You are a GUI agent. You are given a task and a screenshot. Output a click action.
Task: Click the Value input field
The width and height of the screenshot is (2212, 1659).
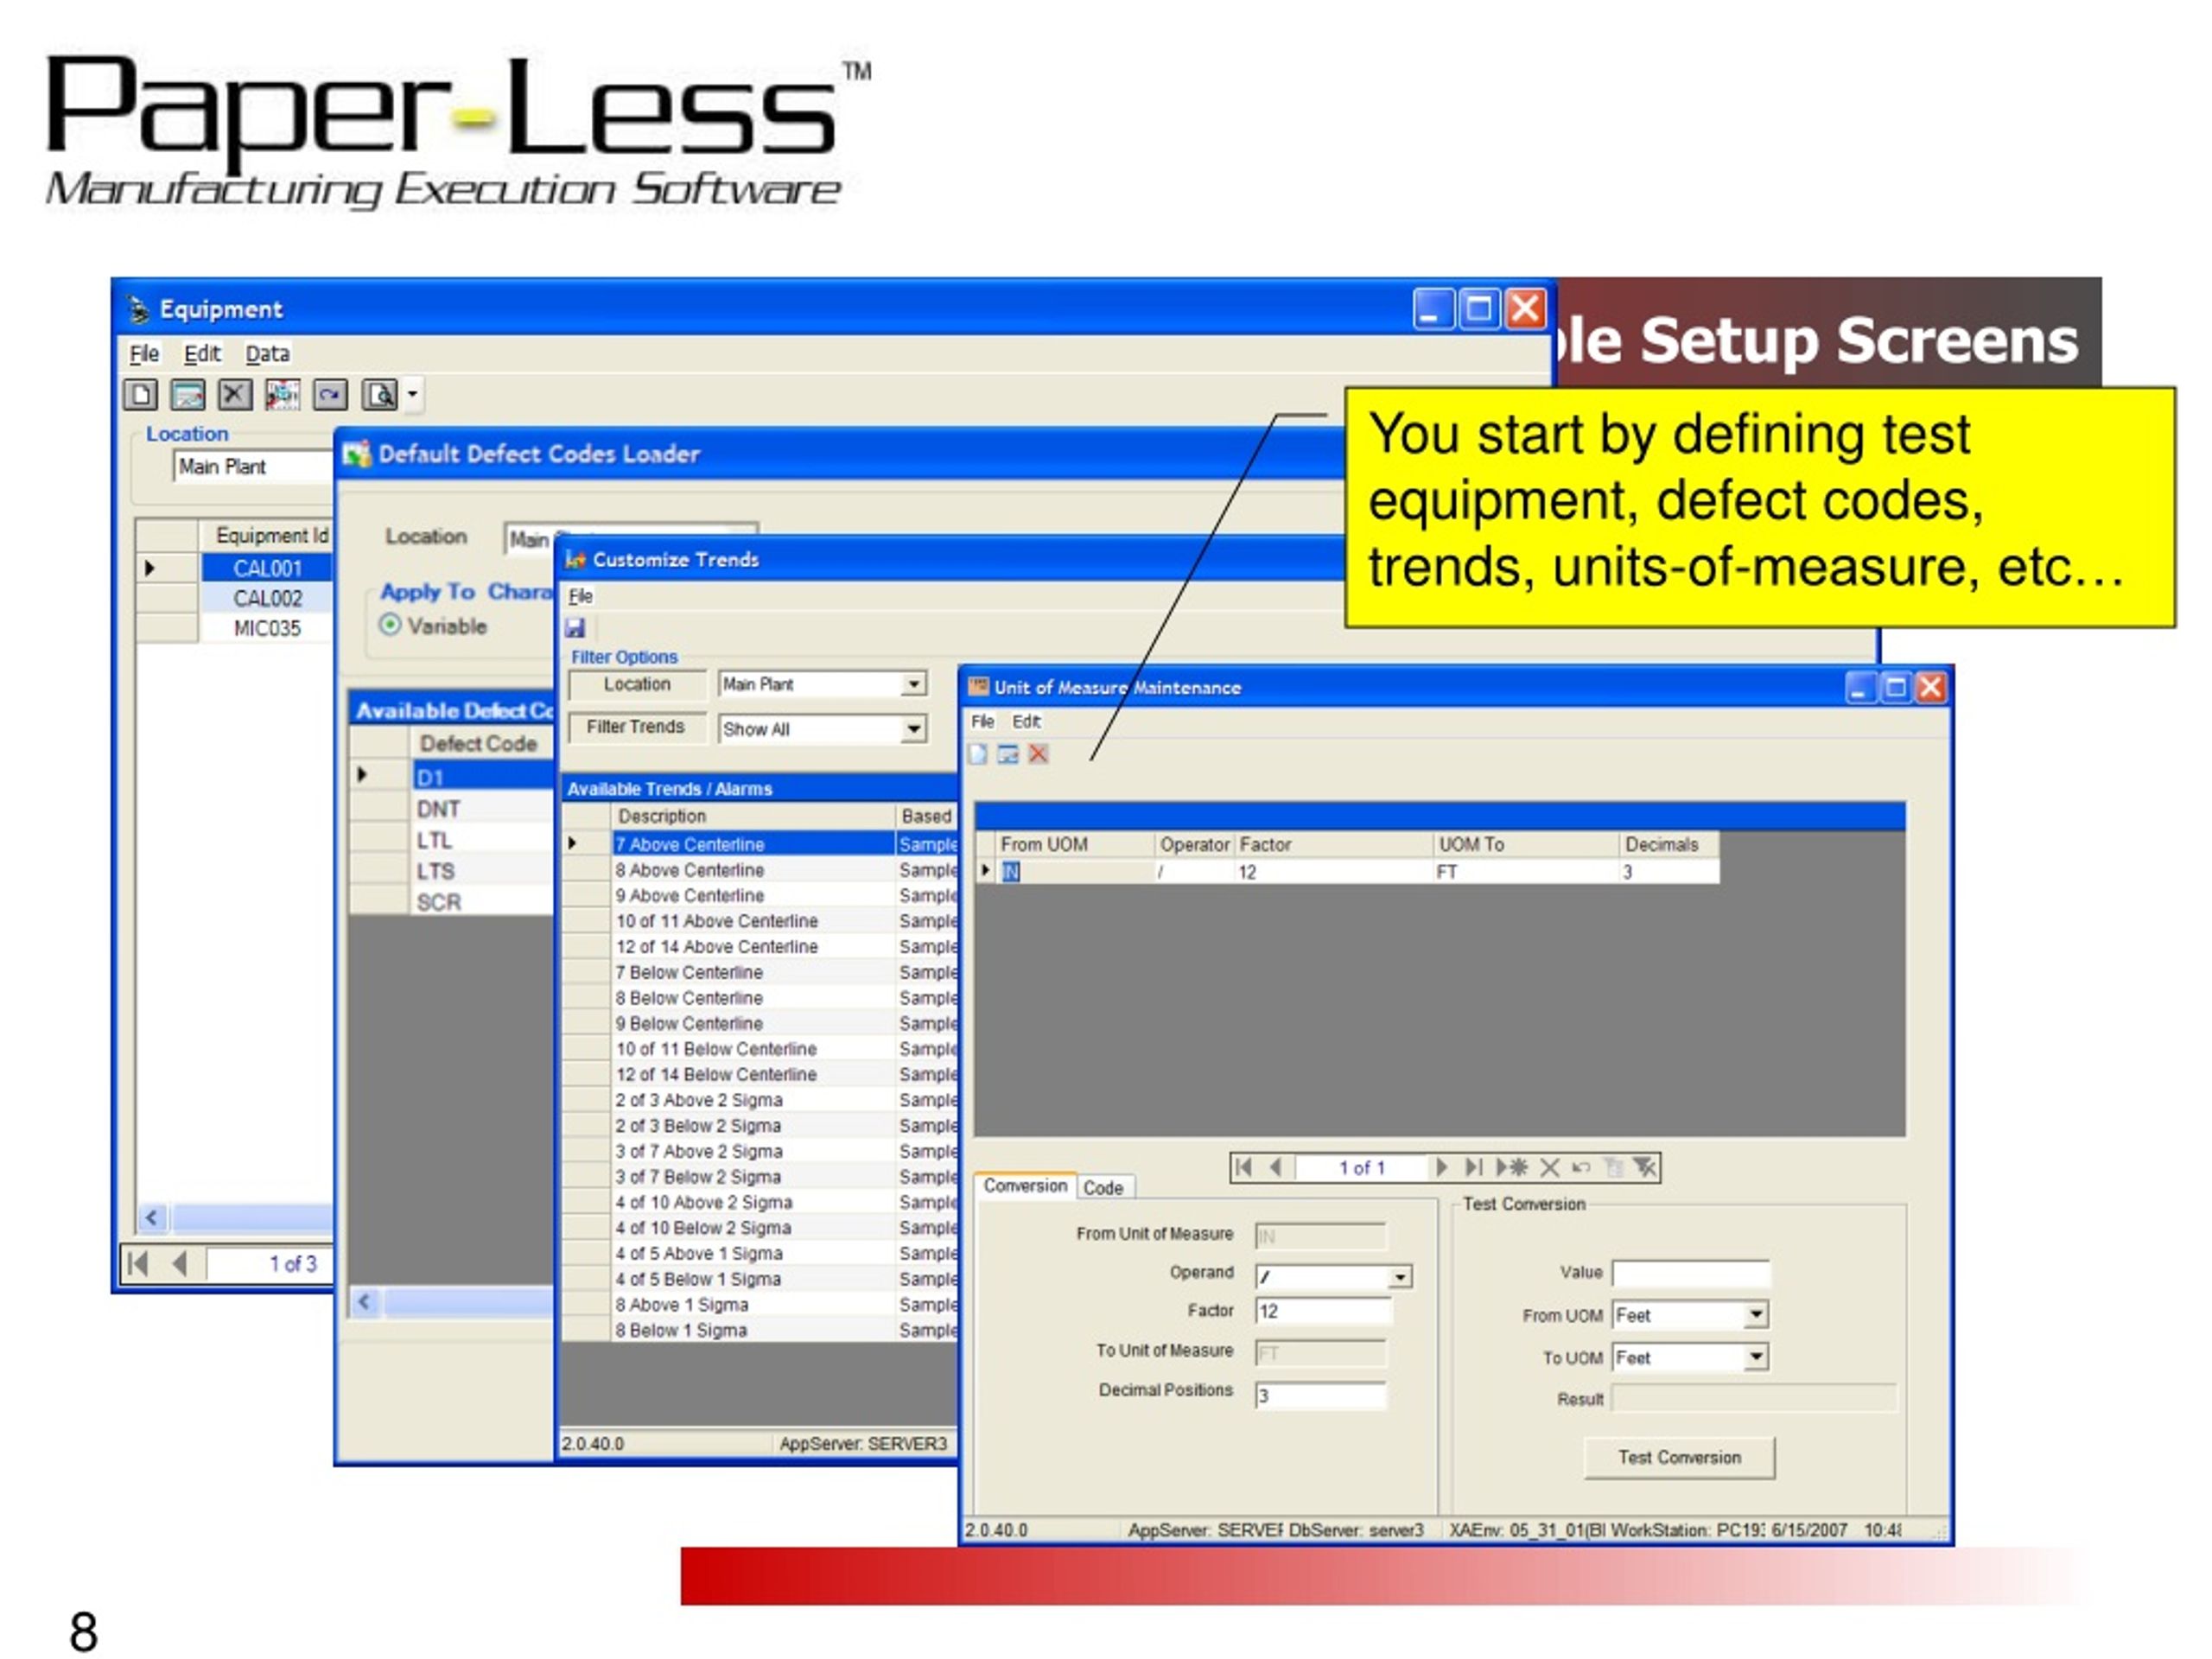pos(1690,1273)
